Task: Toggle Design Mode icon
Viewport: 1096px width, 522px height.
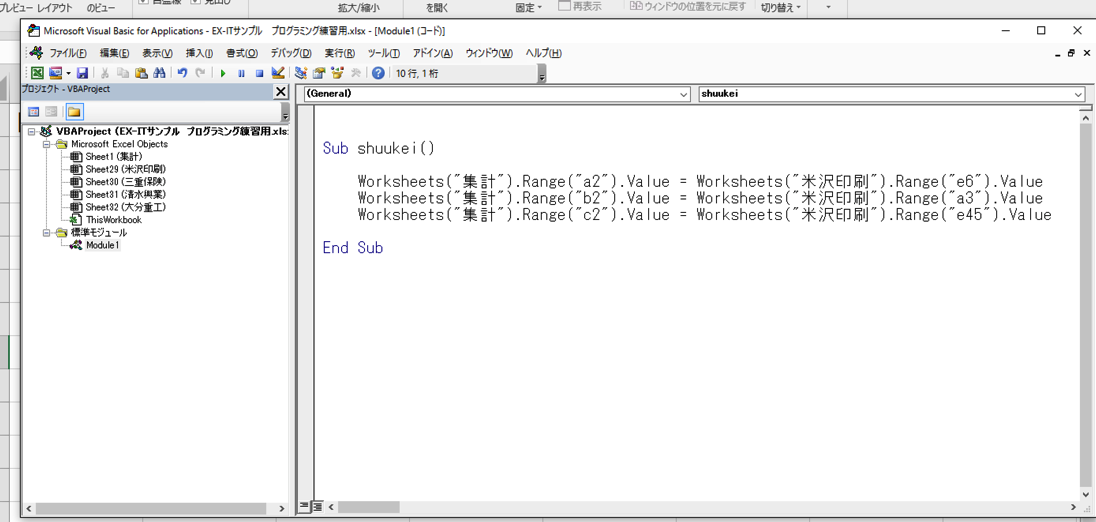Action: (x=277, y=73)
